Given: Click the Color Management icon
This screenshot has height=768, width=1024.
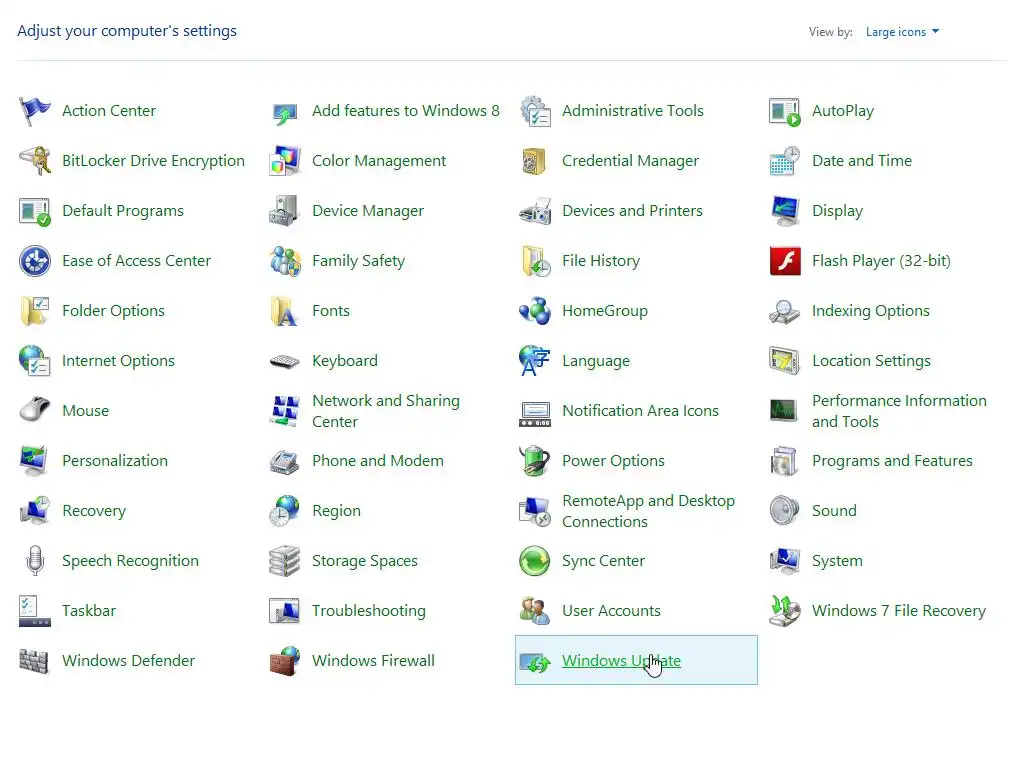Looking at the screenshot, I should pyautogui.click(x=285, y=161).
